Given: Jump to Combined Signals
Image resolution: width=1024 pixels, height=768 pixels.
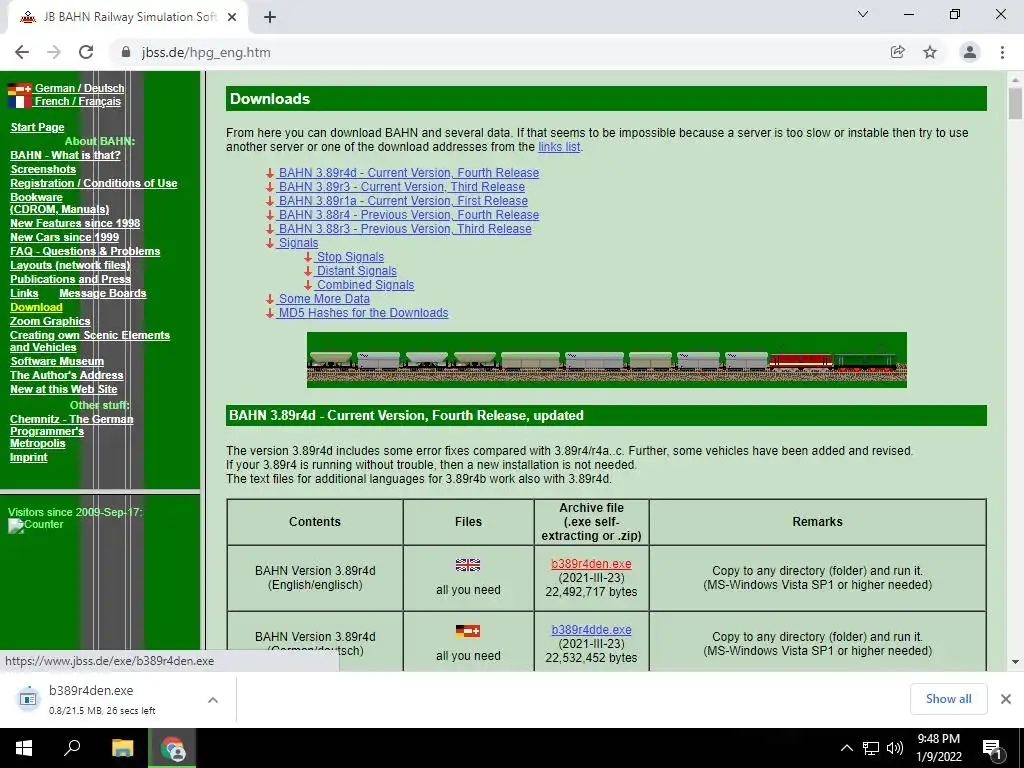Looking at the screenshot, I should (x=364, y=285).
